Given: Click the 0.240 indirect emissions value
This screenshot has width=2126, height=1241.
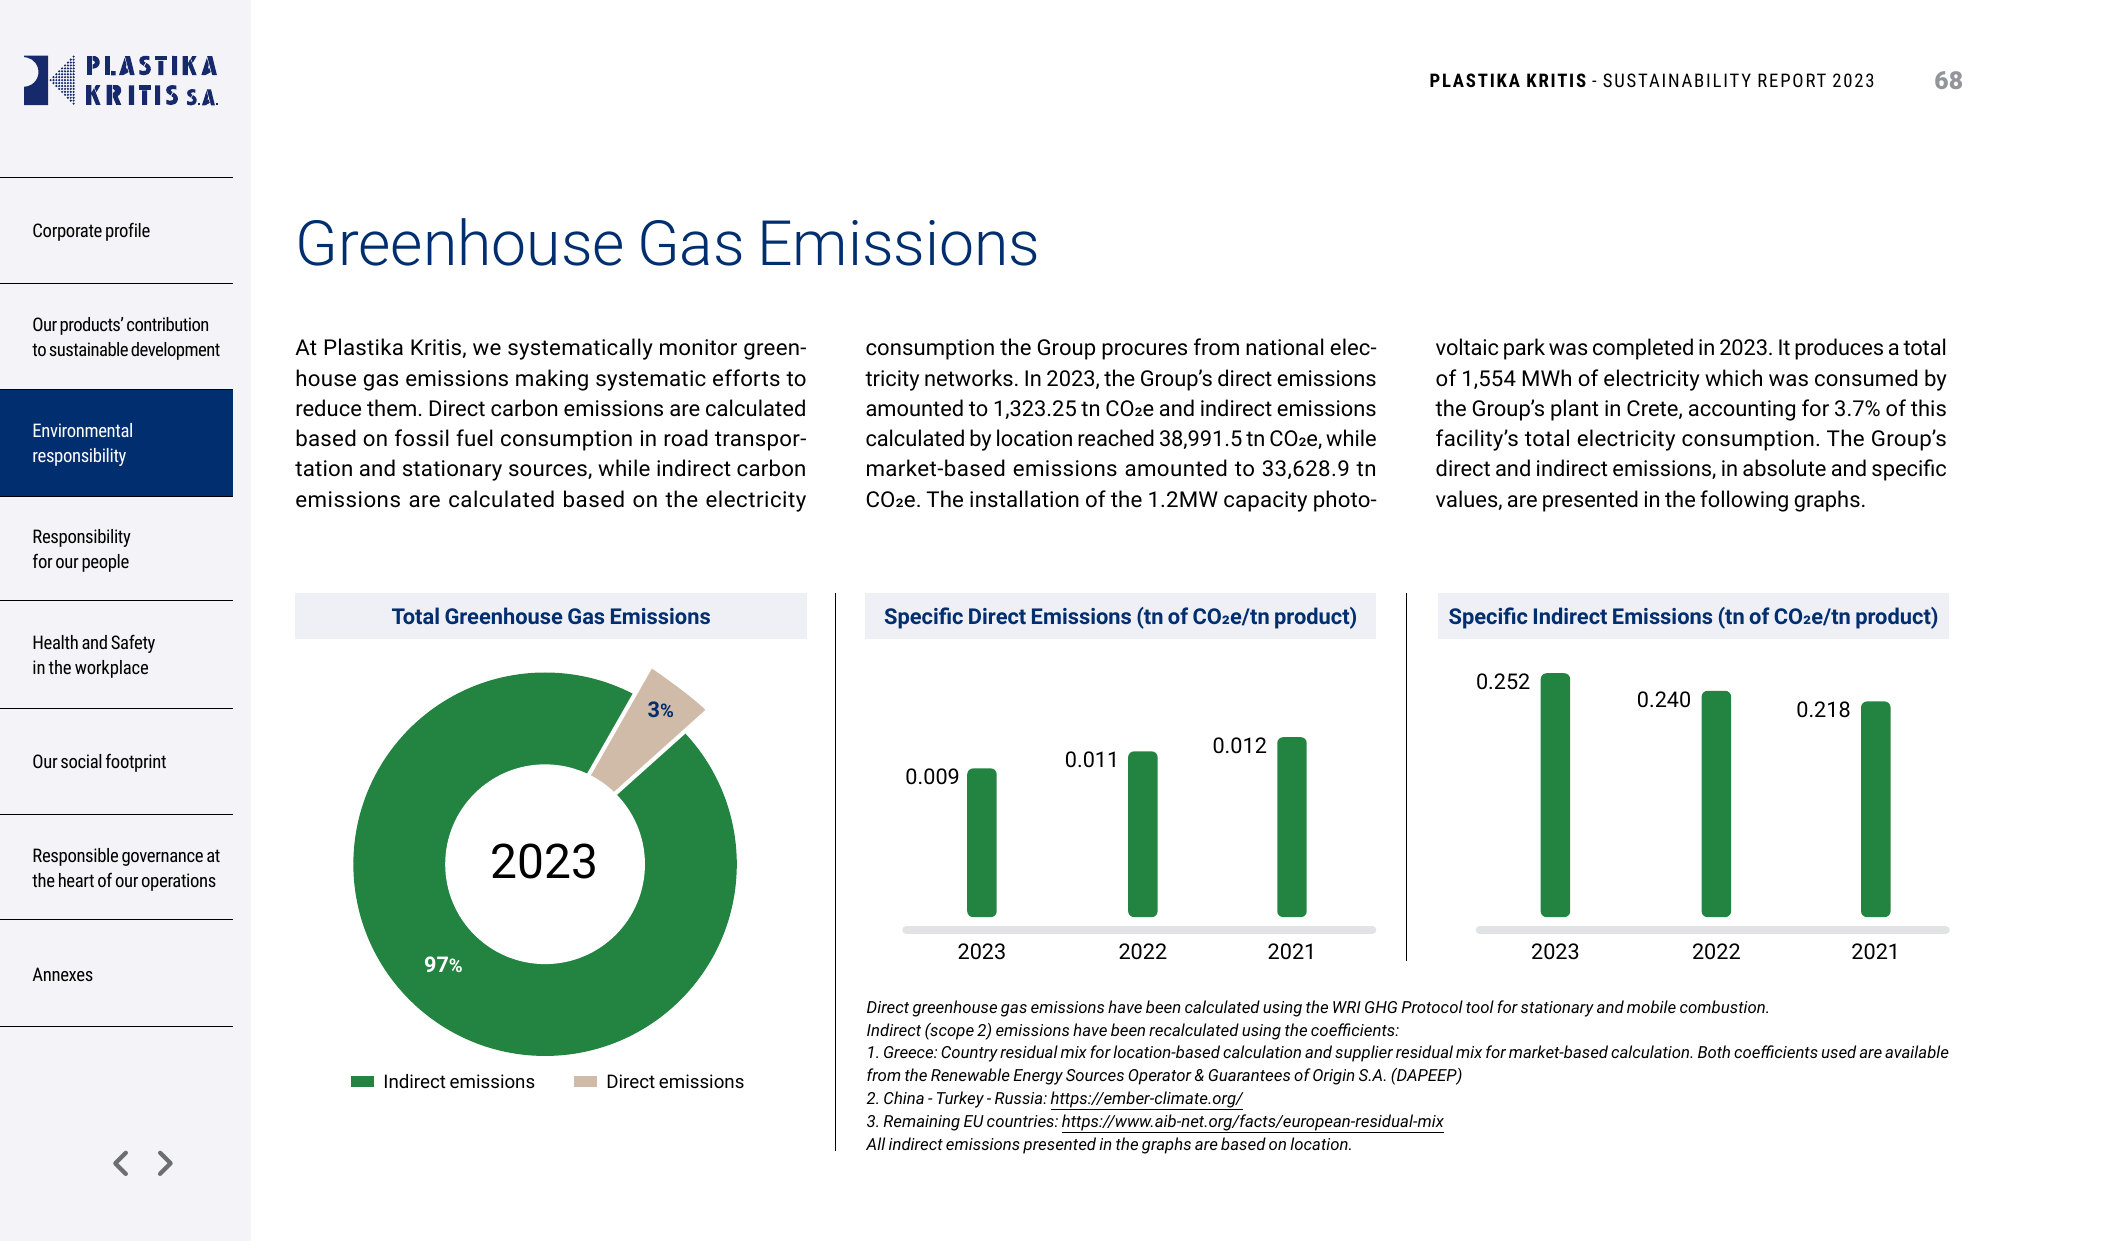Looking at the screenshot, I should pyautogui.click(x=1663, y=699).
